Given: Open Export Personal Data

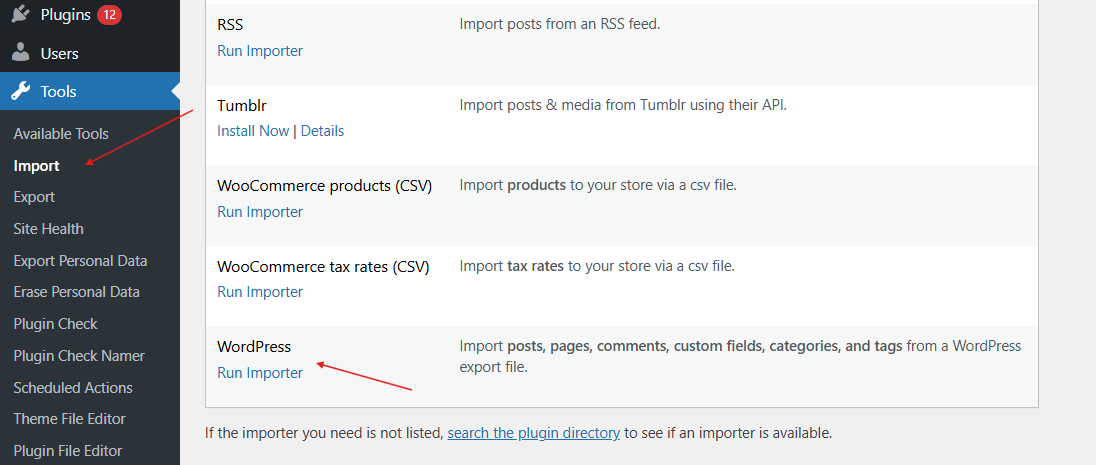Looking at the screenshot, I should [80, 261].
